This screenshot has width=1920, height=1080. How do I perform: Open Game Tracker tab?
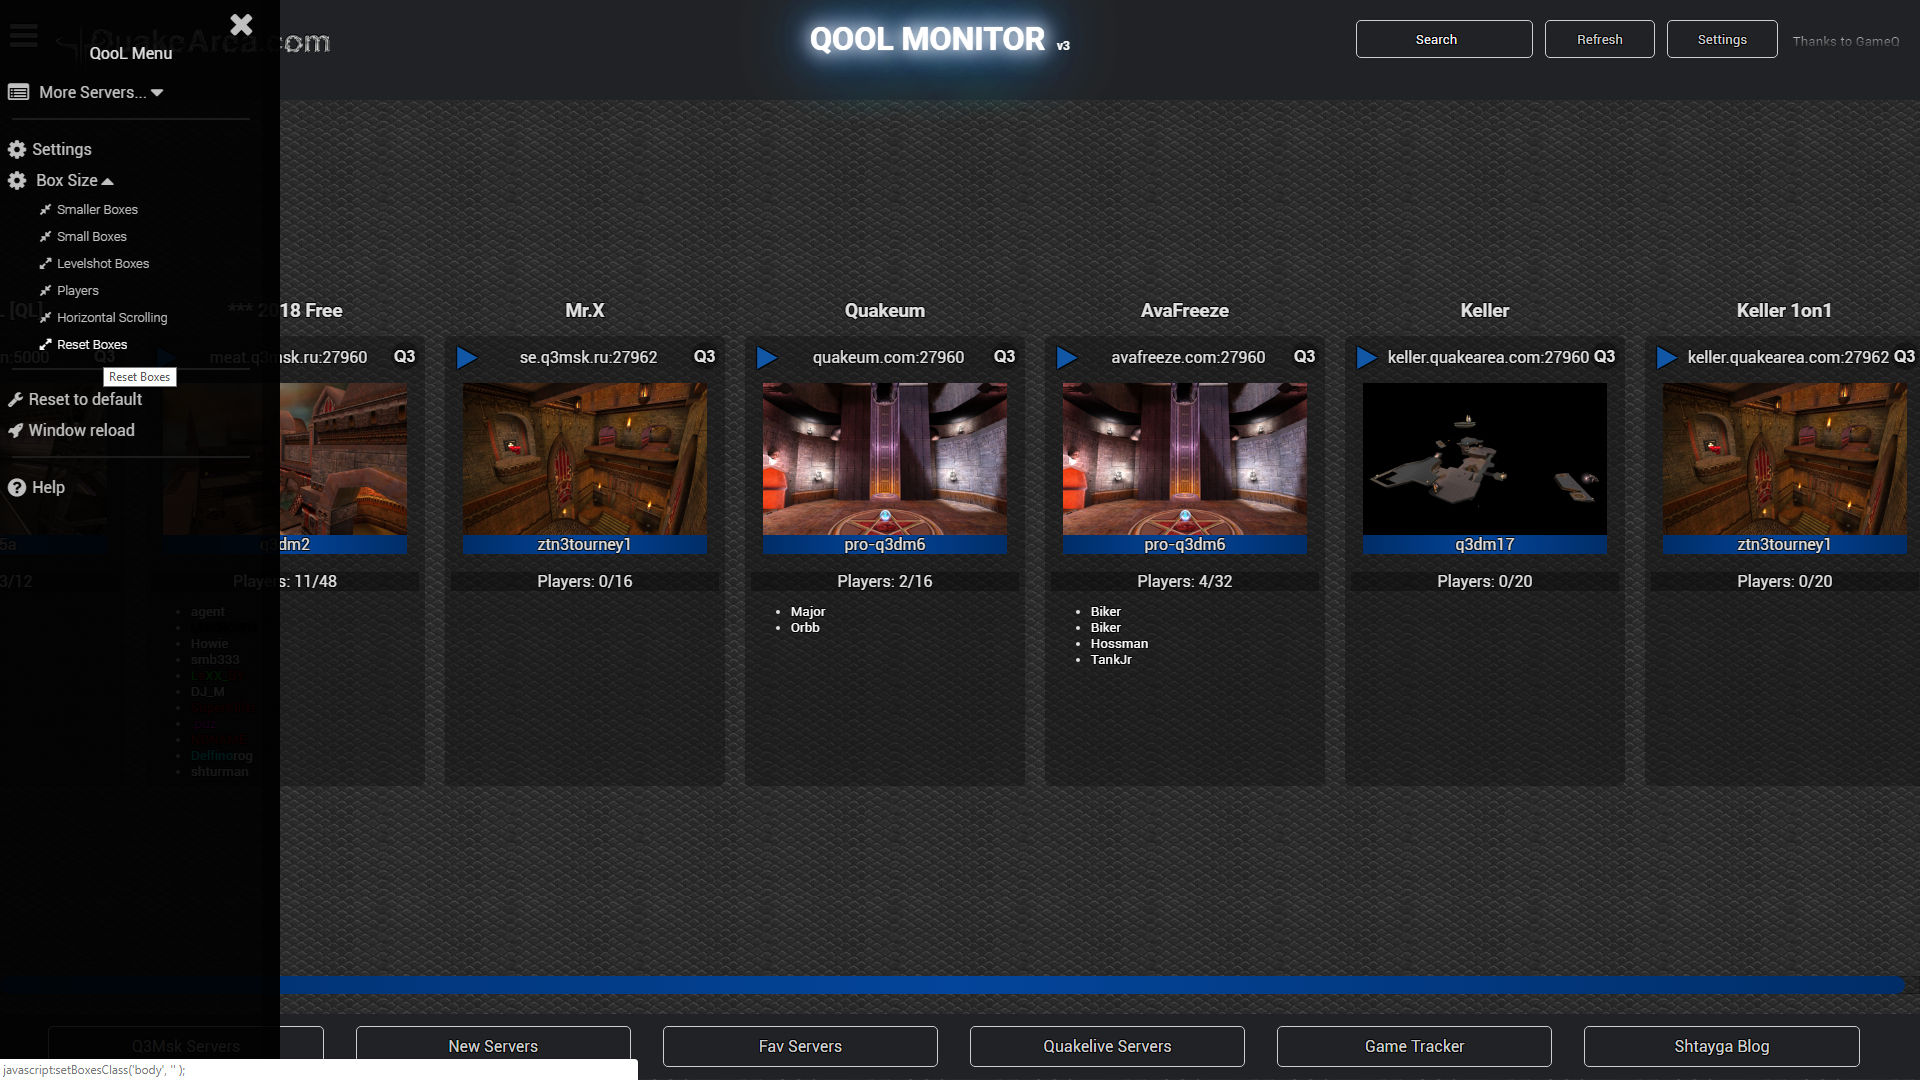coord(1414,1046)
